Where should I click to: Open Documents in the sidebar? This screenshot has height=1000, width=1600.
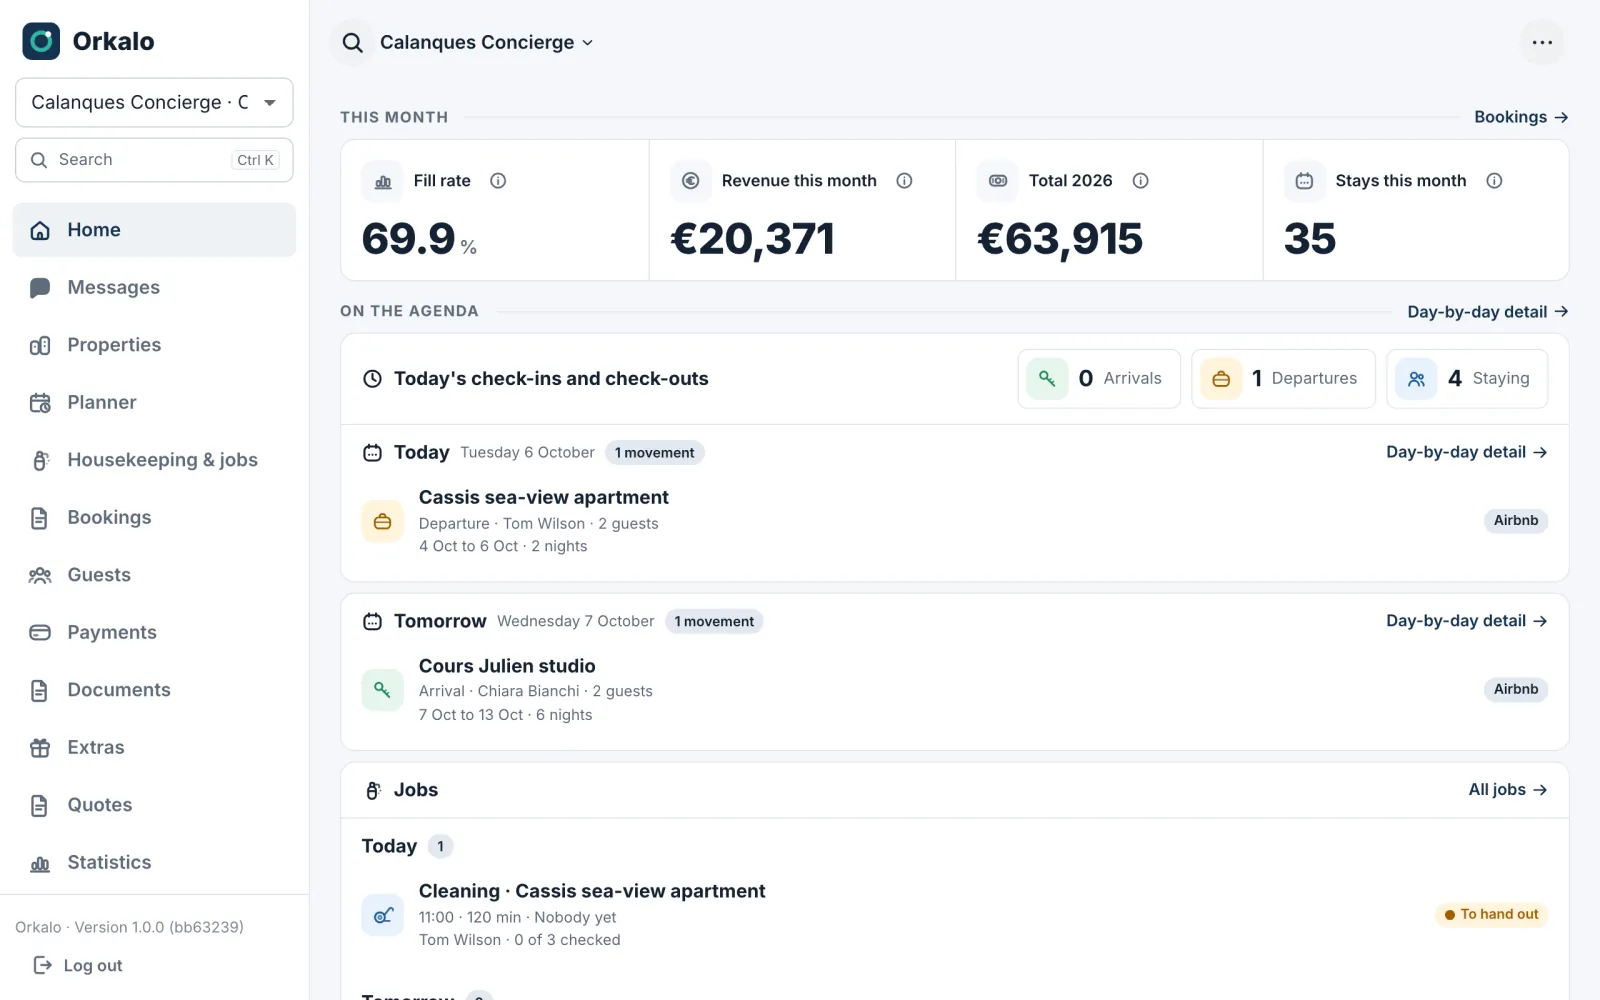tap(154, 690)
